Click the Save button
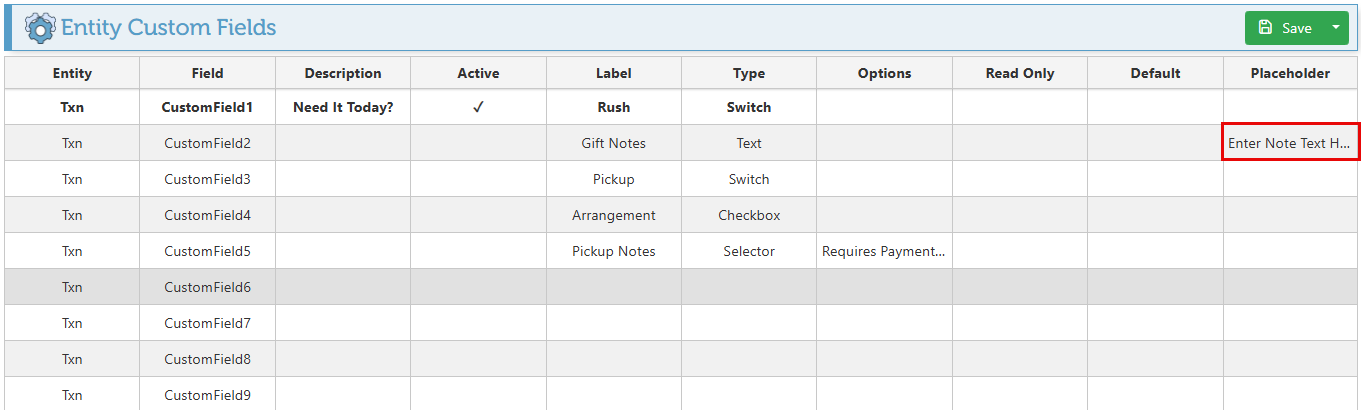Screen dimensions: 1361x410 (x=1286, y=28)
